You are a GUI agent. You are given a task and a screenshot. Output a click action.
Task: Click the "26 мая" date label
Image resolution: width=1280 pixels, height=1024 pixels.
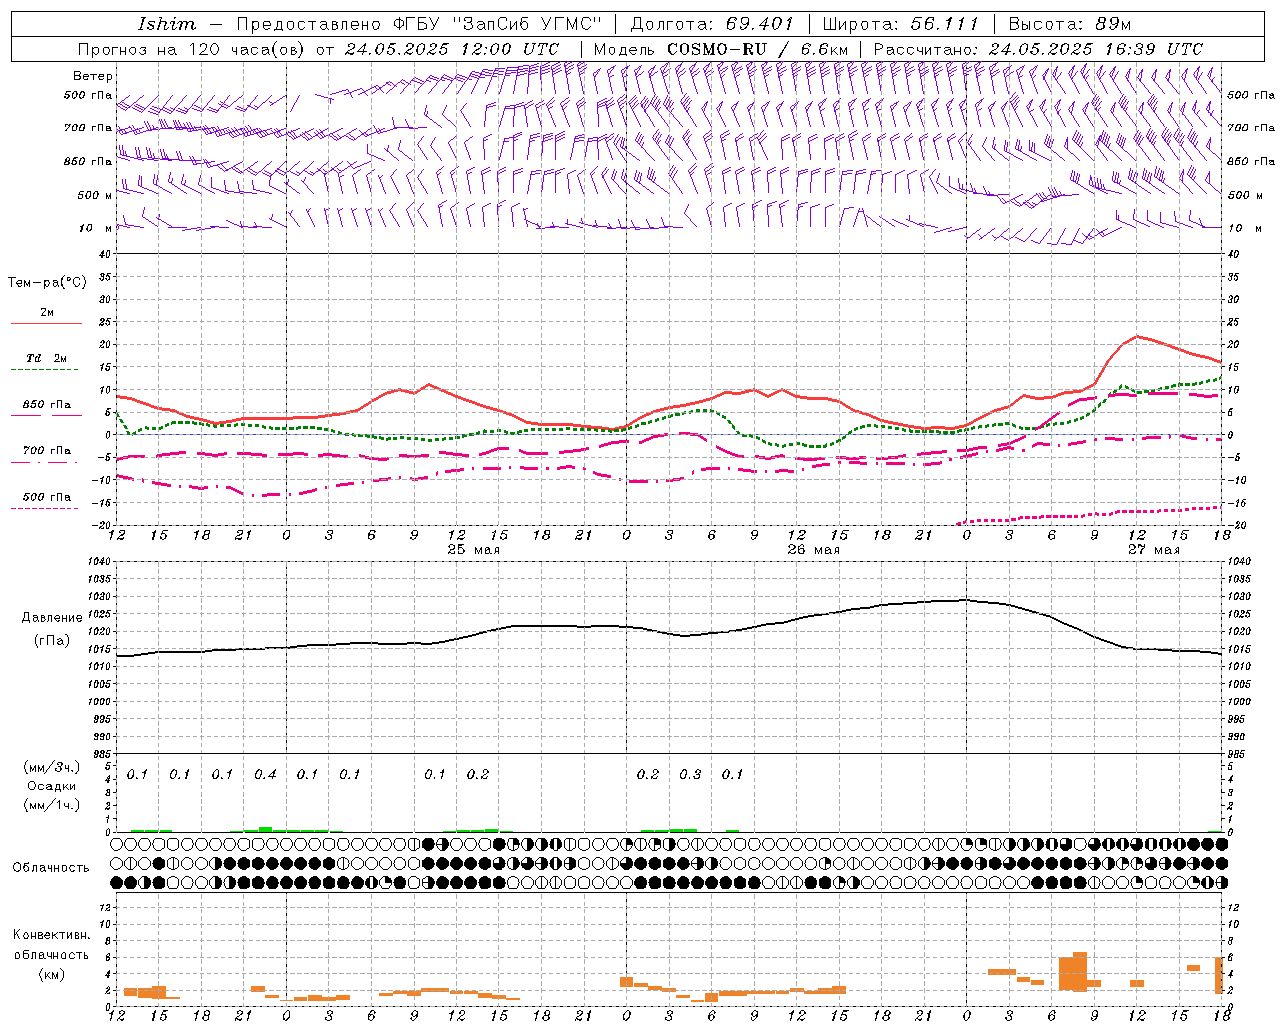pyautogui.click(x=814, y=550)
